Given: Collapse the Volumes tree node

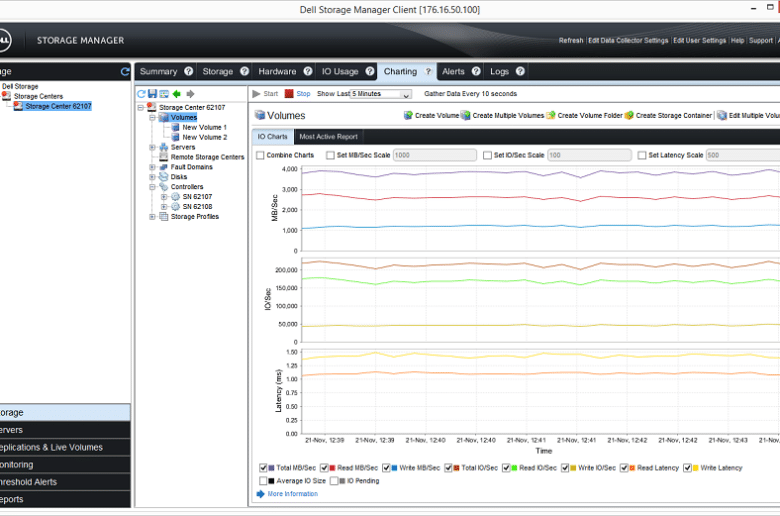Looking at the screenshot, I should (x=153, y=117).
